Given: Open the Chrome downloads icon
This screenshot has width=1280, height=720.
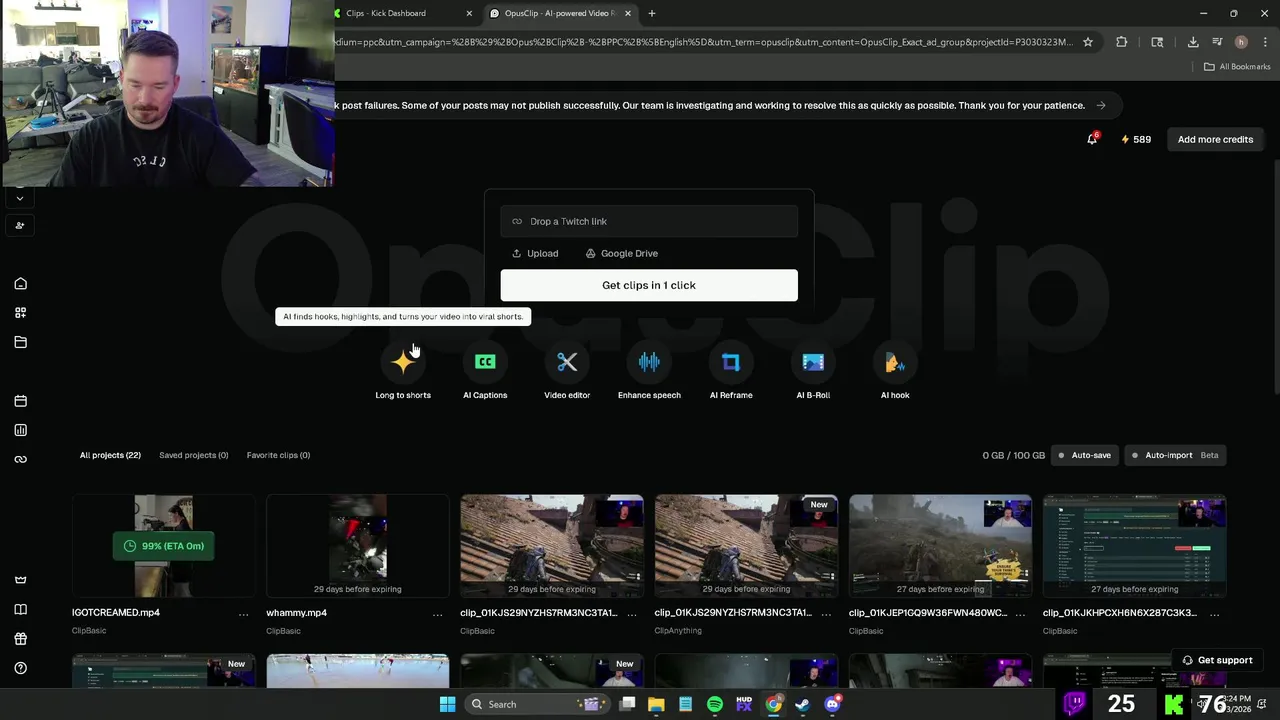Looking at the screenshot, I should tap(1193, 42).
